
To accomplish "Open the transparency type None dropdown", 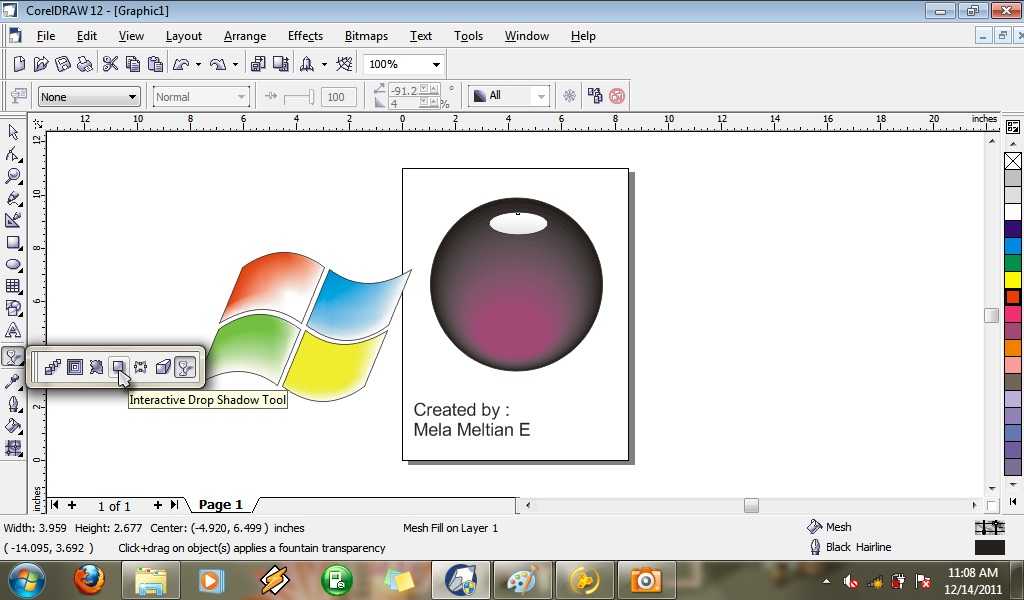I will coord(133,97).
